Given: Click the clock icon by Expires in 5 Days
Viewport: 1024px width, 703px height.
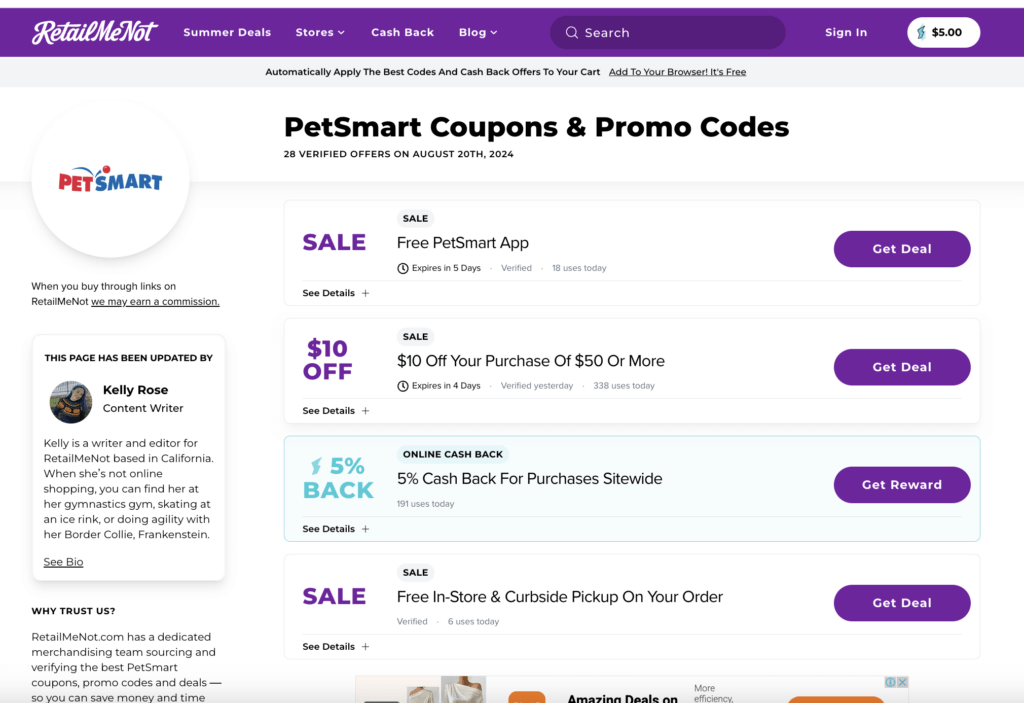Looking at the screenshot, I should coord(403,268).
